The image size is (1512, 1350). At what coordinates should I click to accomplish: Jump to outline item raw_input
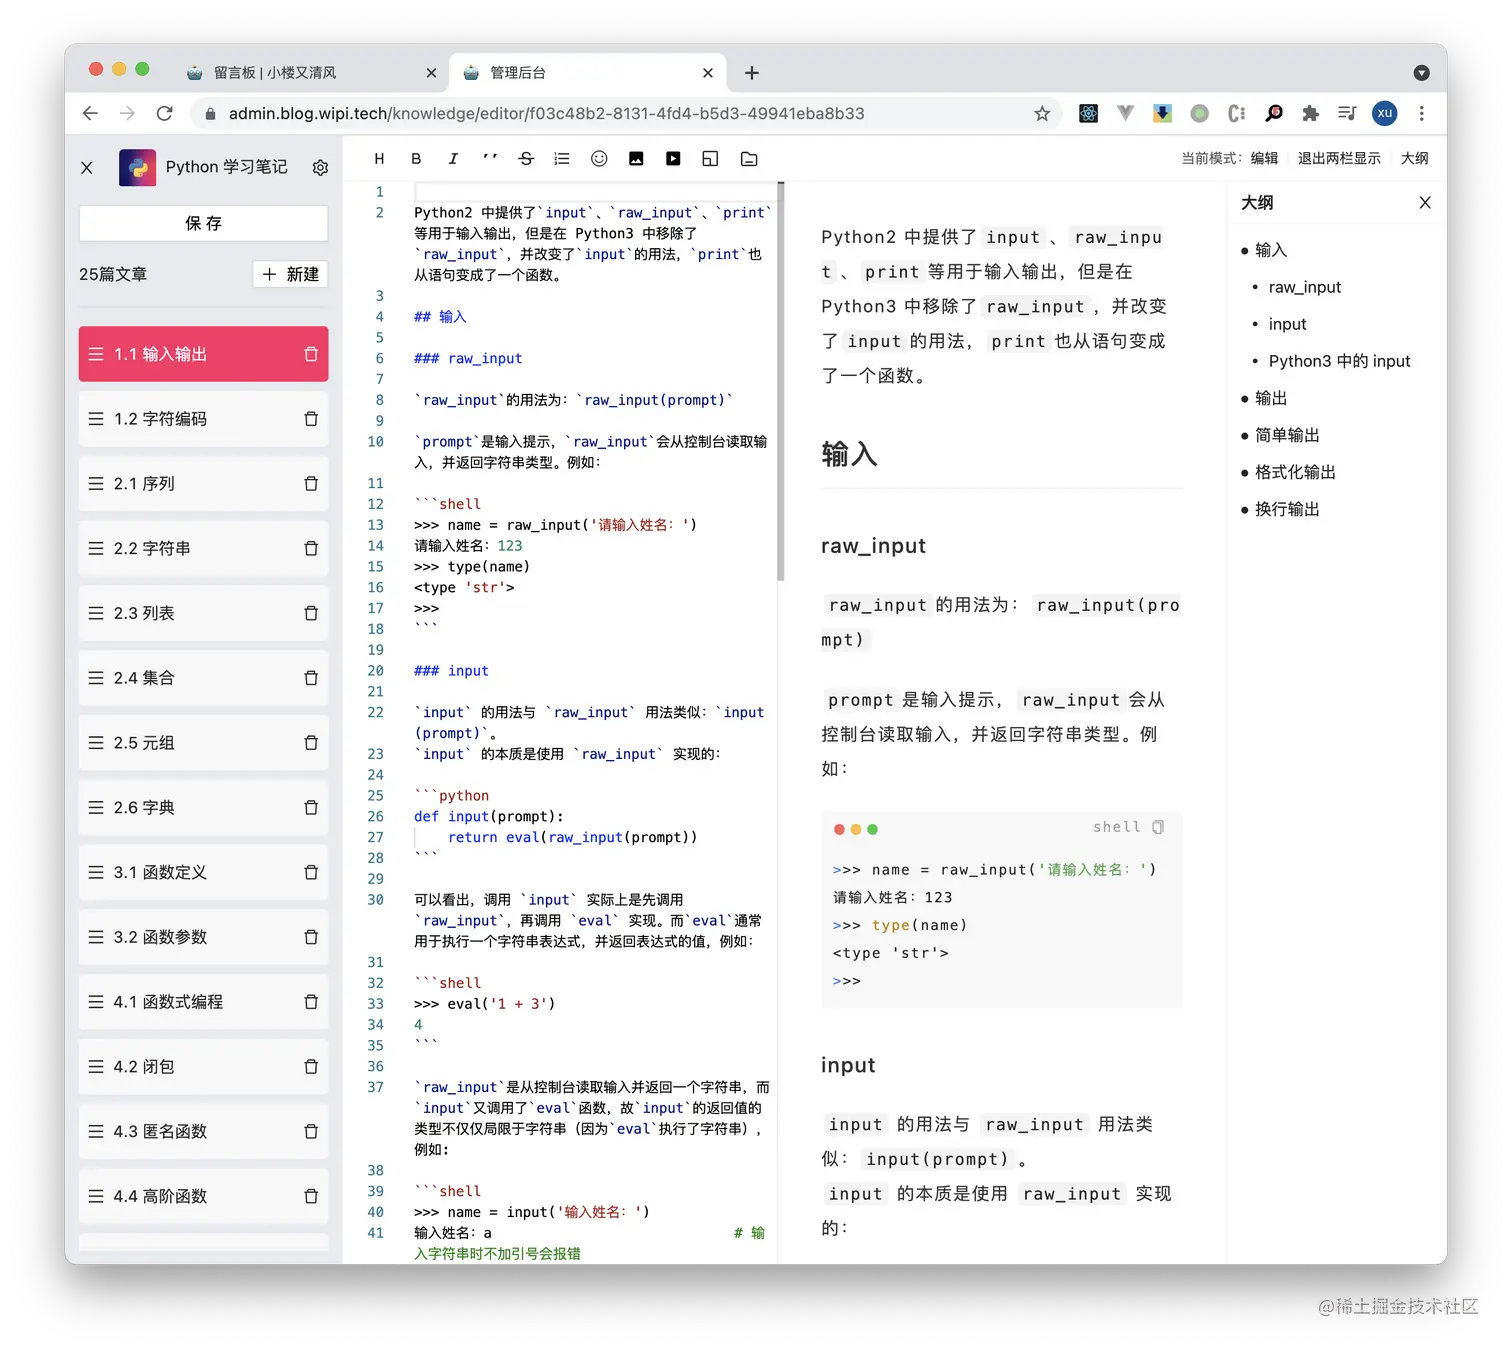tap(1304, 287)
